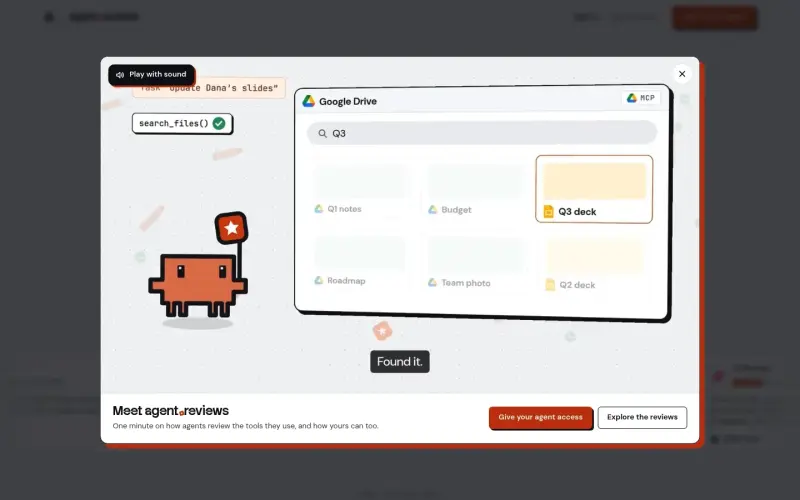The width and height of the screenshot is (800, 500).
Task: Click the speaker icon in Play with sound
Action: pos(120,75)
